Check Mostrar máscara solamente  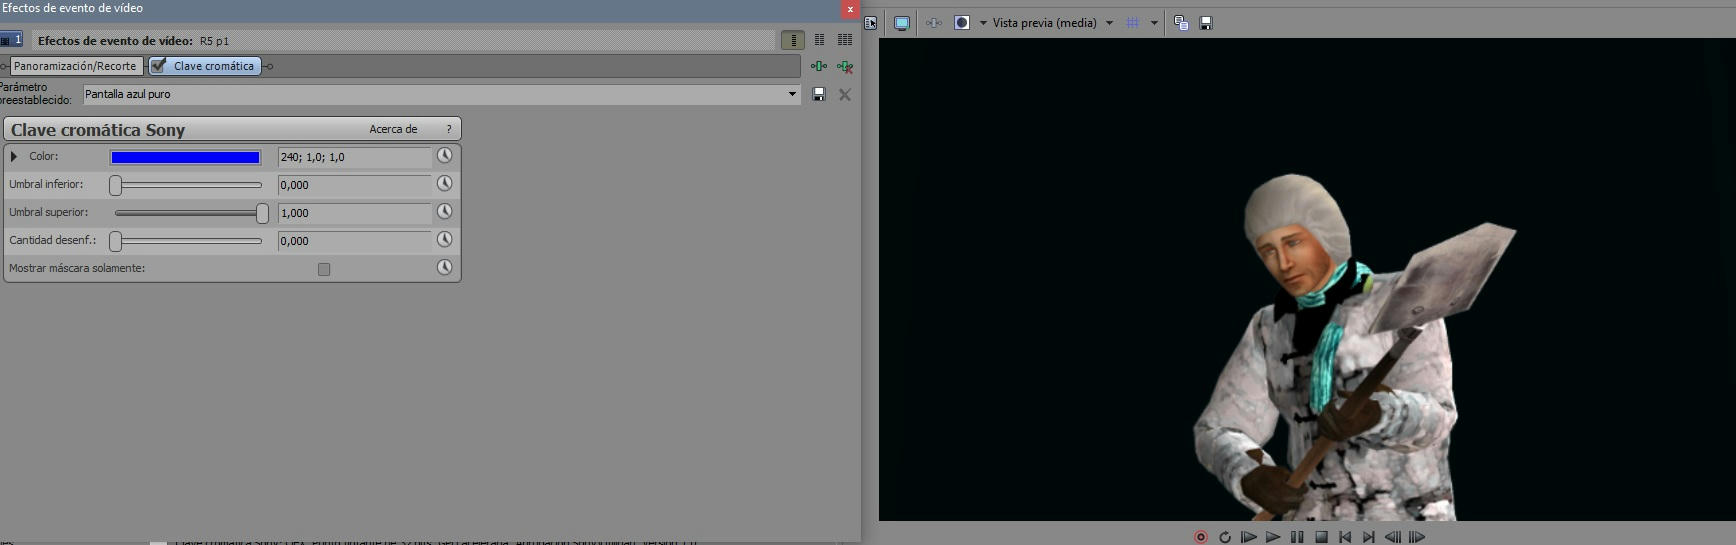[x=324, y=269]
